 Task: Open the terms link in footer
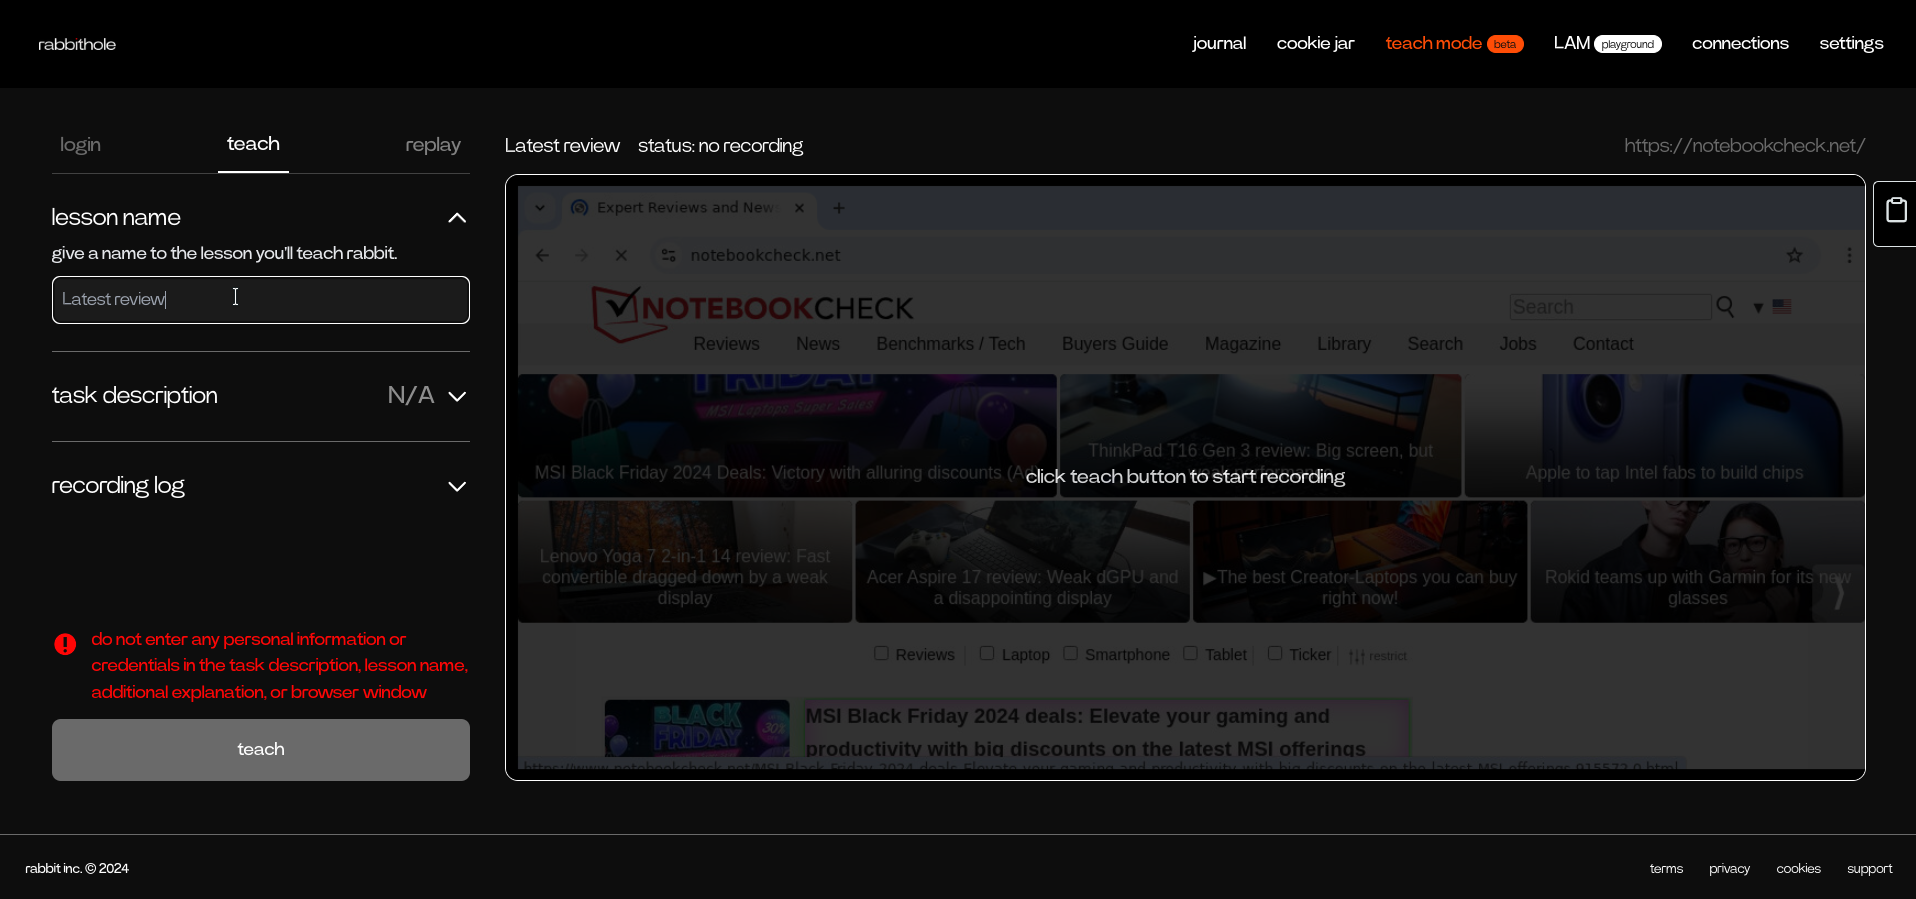pyautogui.click(x=1666, y=868)
